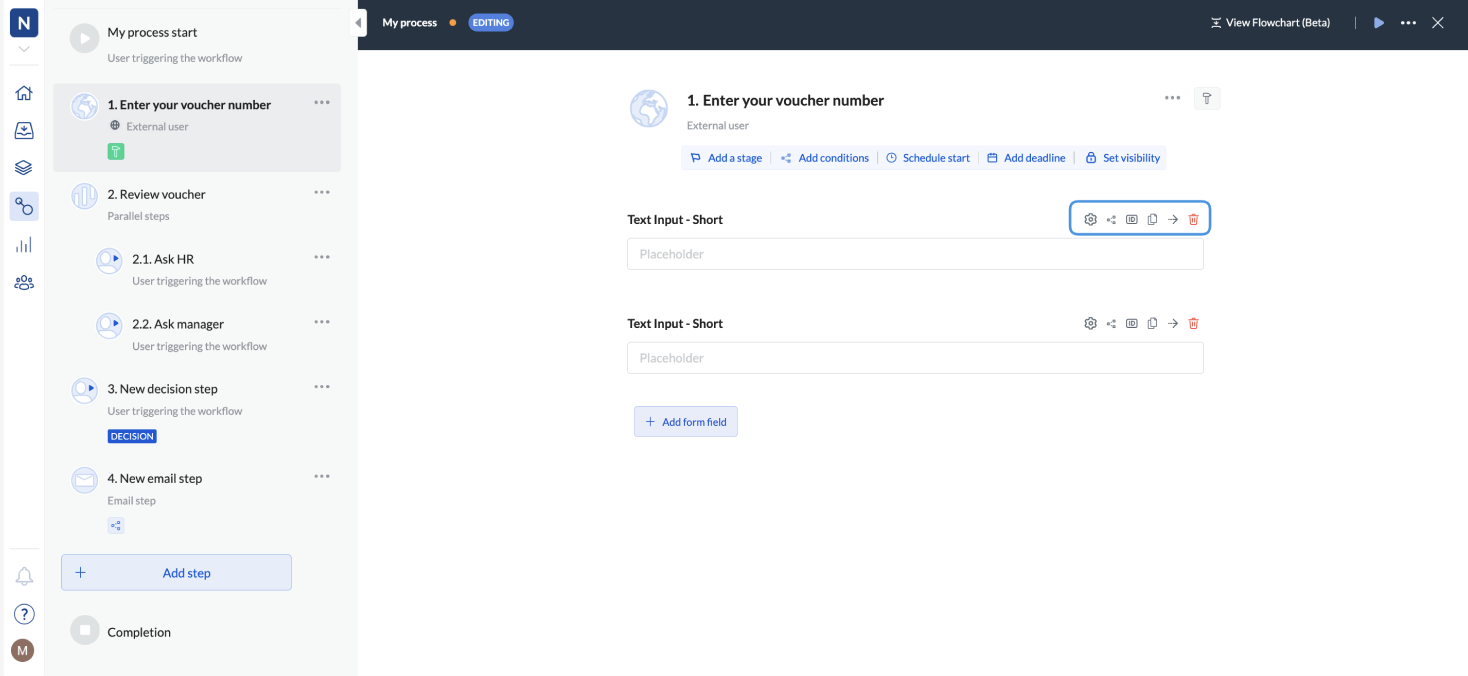1468x676 pixels.
Task: Open three-dot menu beside step title heading
Action: coord(1172,98)
